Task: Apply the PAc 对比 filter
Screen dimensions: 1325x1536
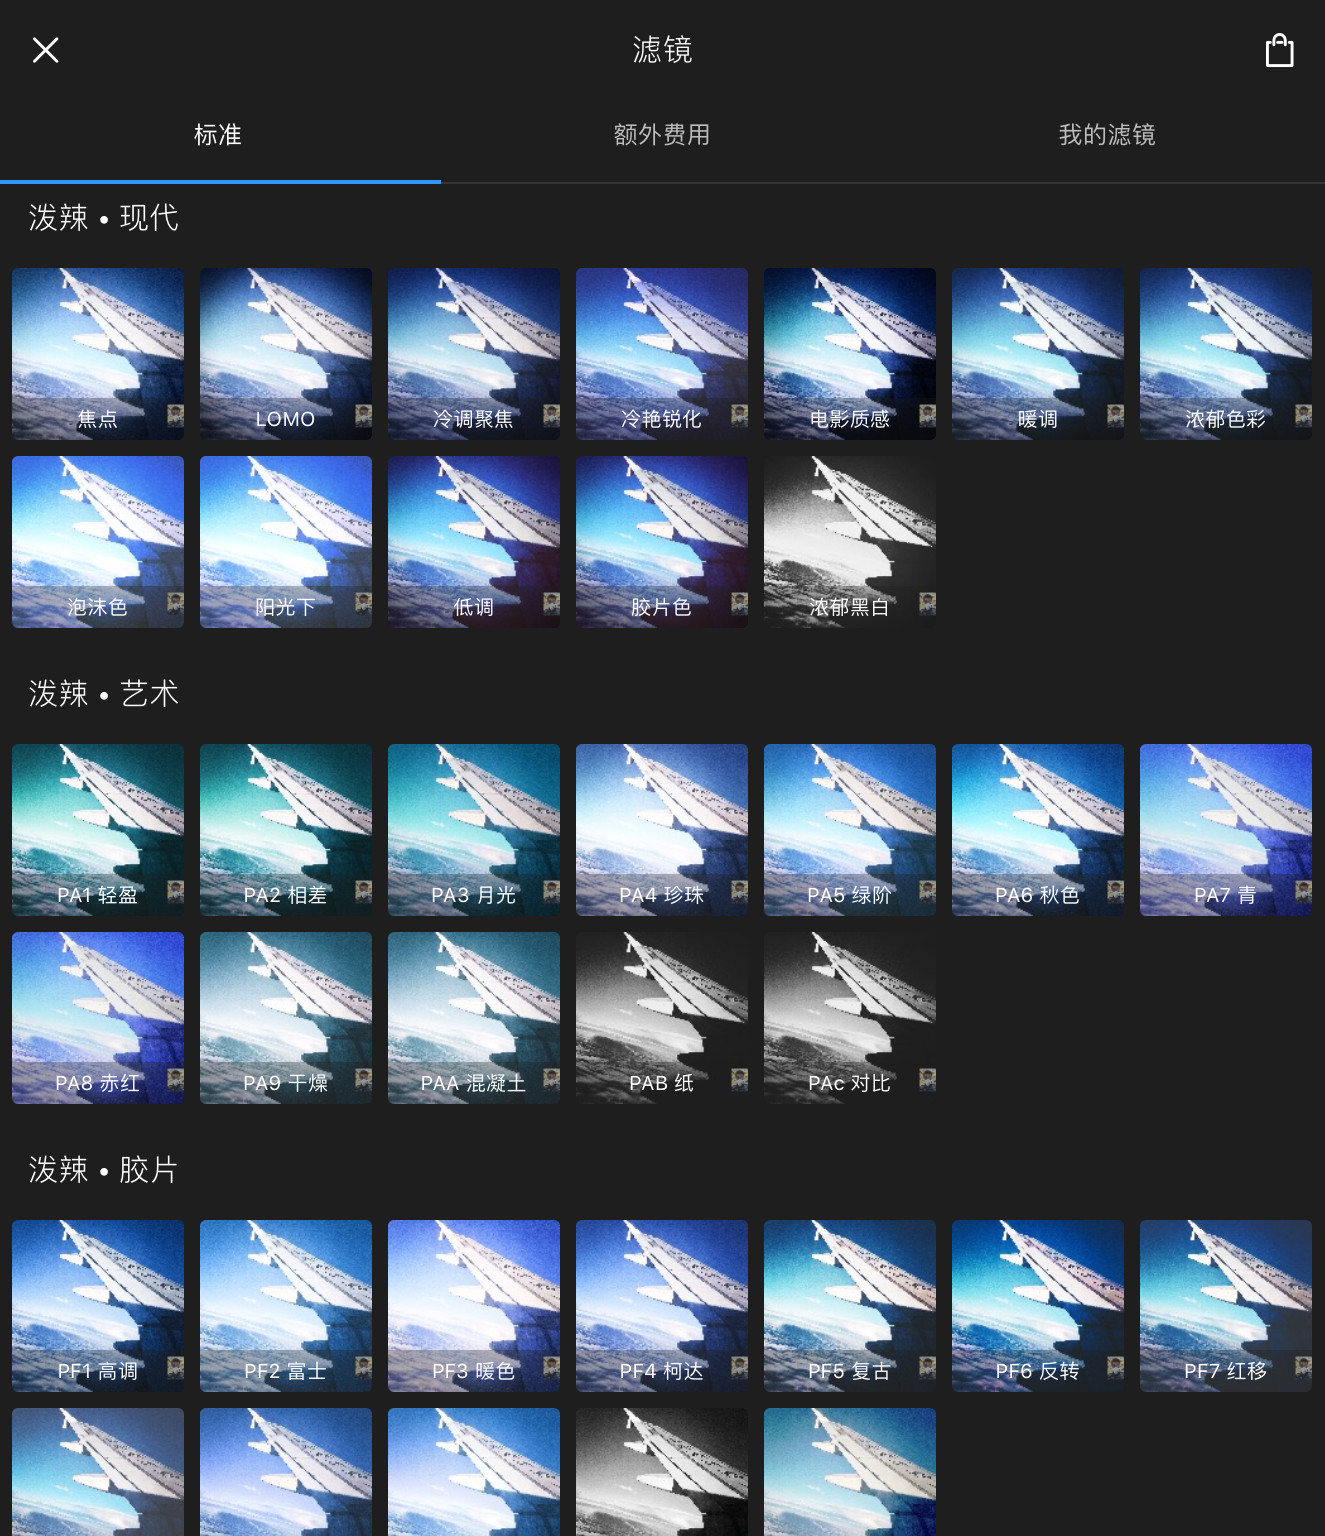Action: (850, 1018)
